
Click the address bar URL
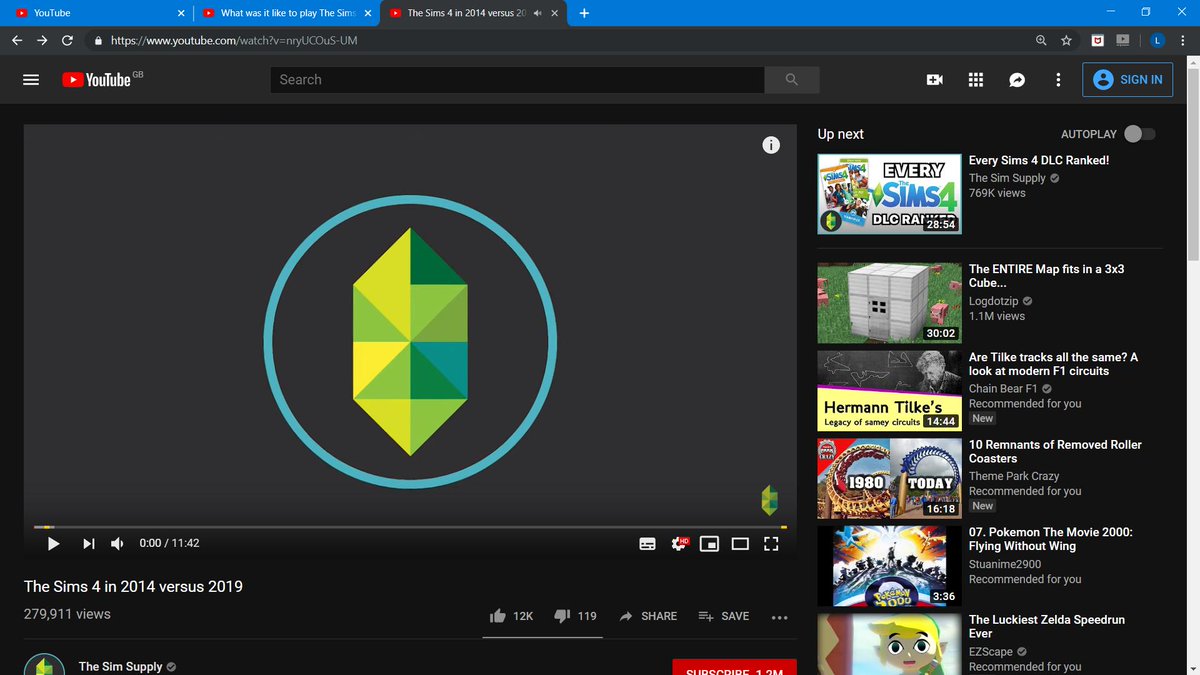coord(234,41)
